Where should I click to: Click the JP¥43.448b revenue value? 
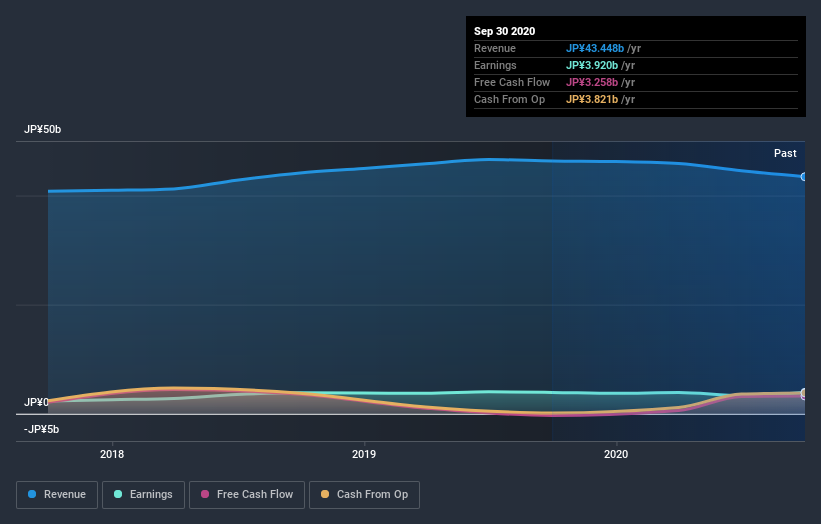pyautogui.click(x=595, y=48)
